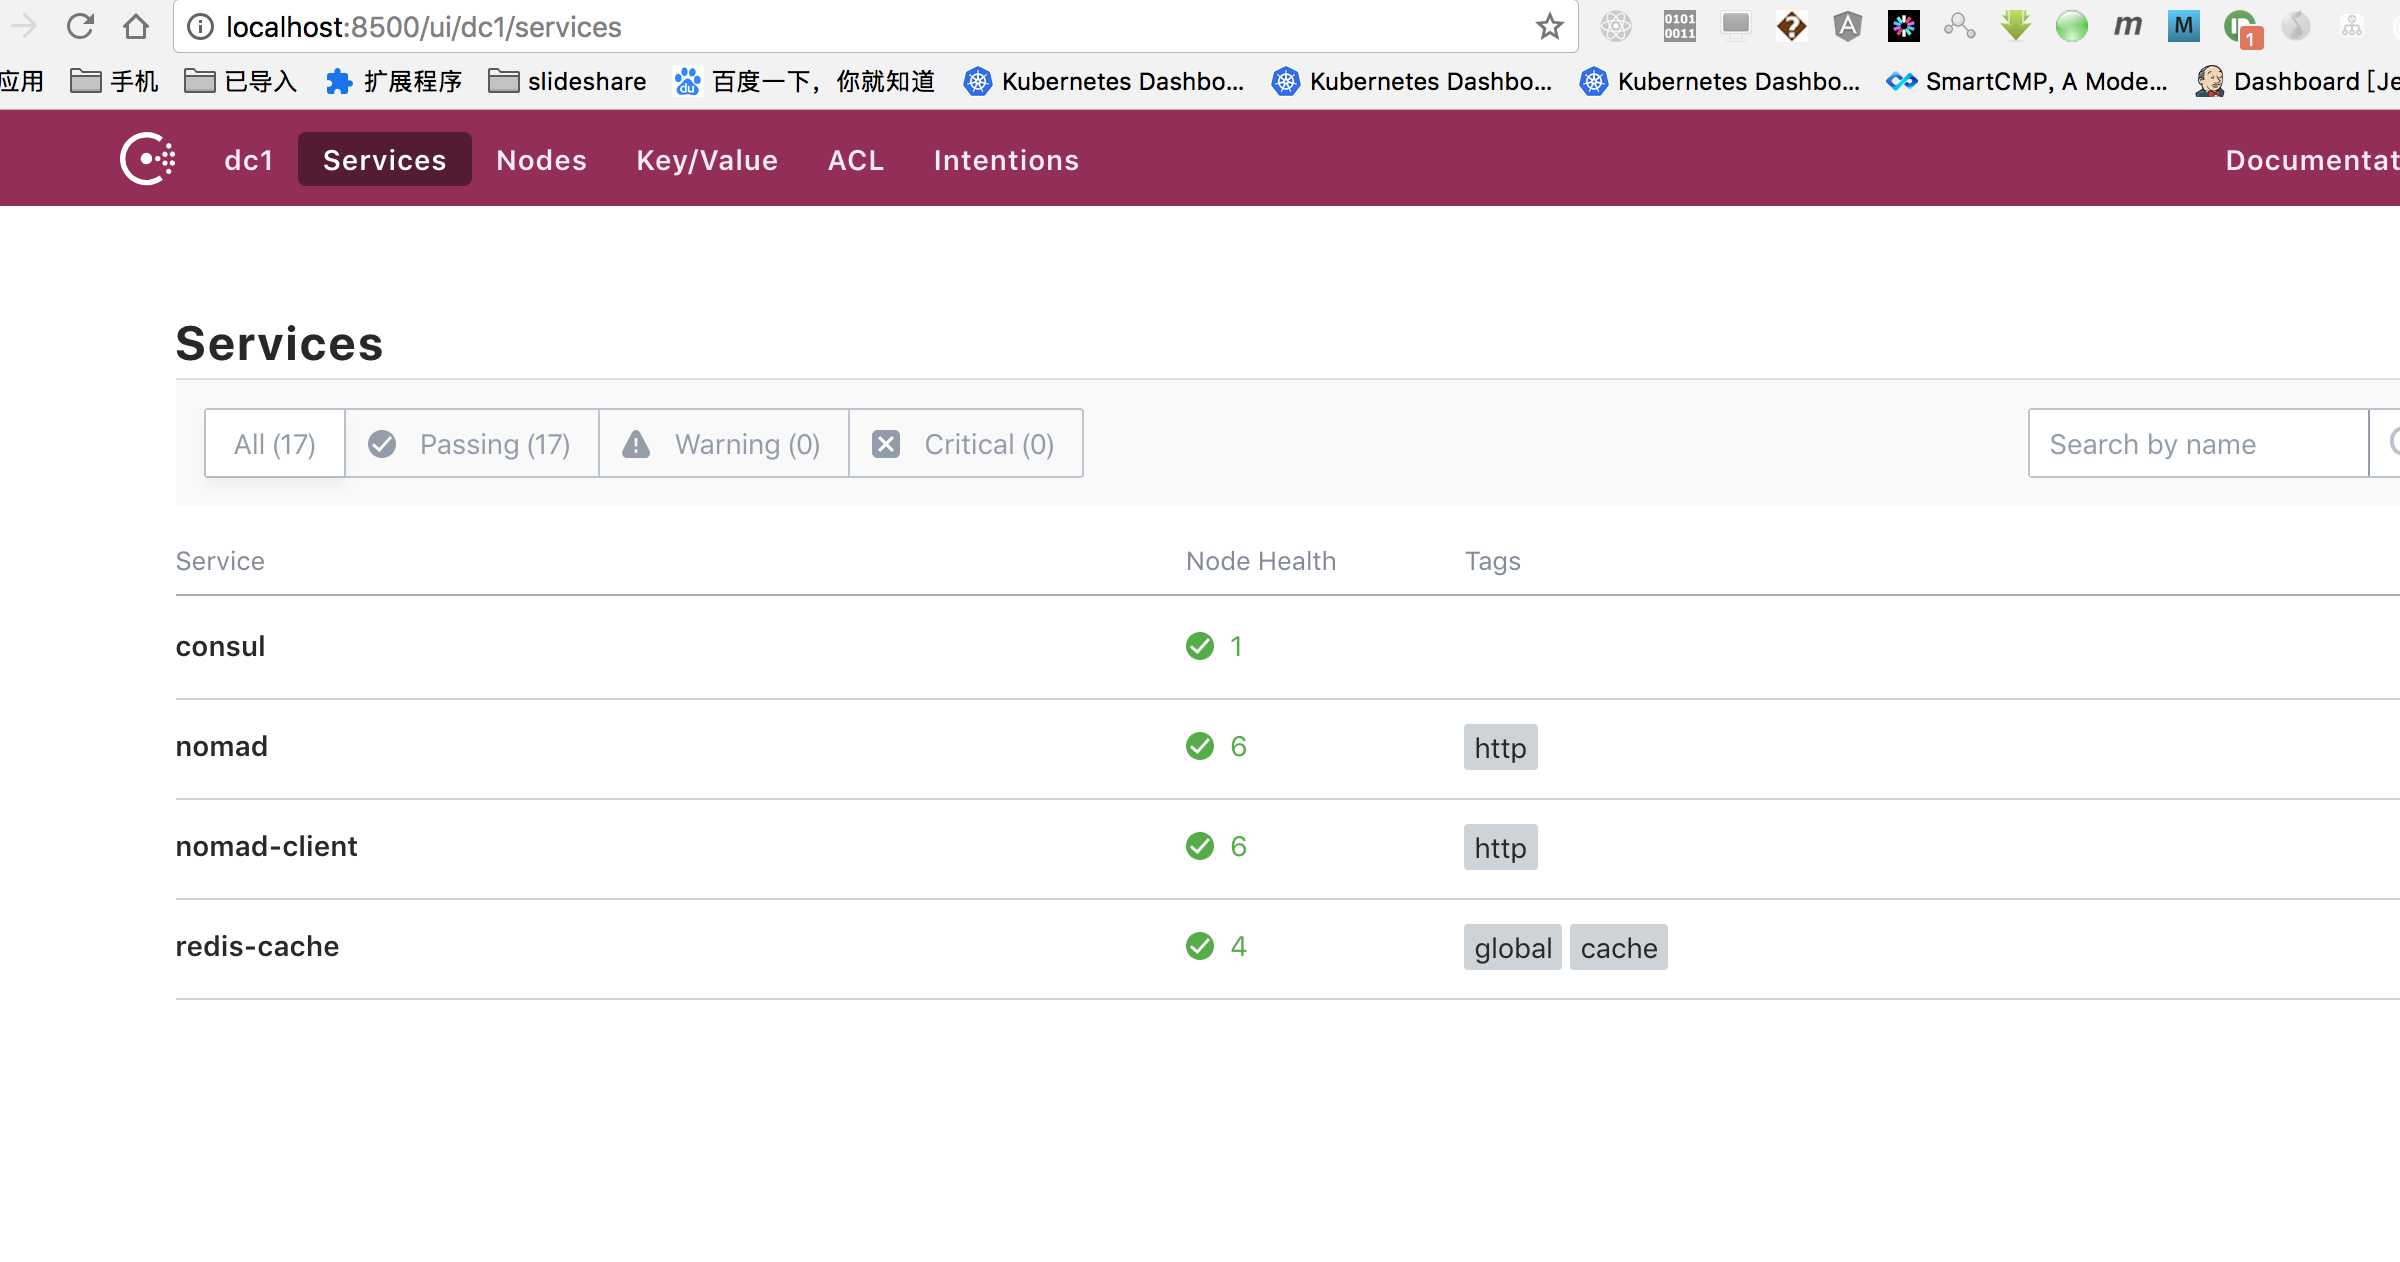The image size is (2400, 1262).
Task: Click nomad node health count 6
Action: 1238,746
